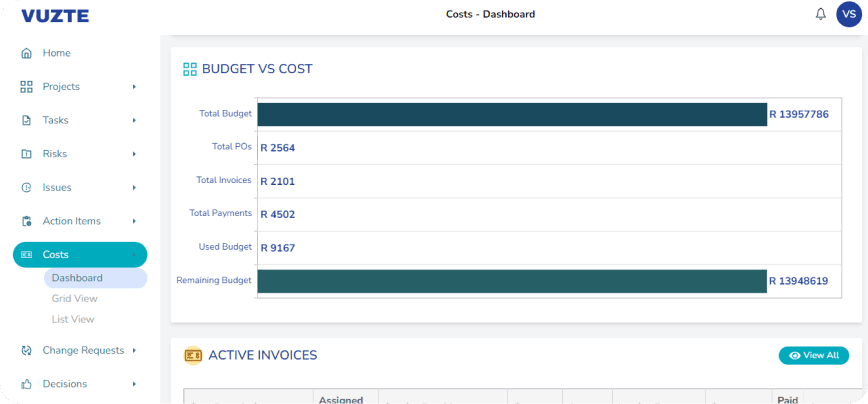Click the Active Invoices yellow icon
The image size is (868, 404).
193,355
